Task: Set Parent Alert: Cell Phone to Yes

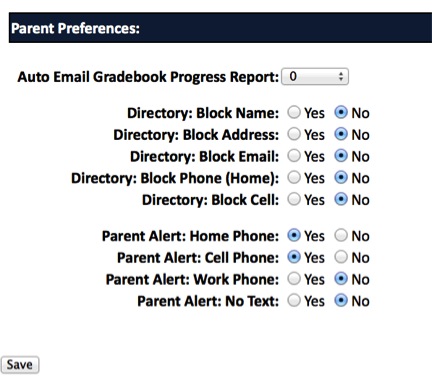Action: (x=294, y=257)
